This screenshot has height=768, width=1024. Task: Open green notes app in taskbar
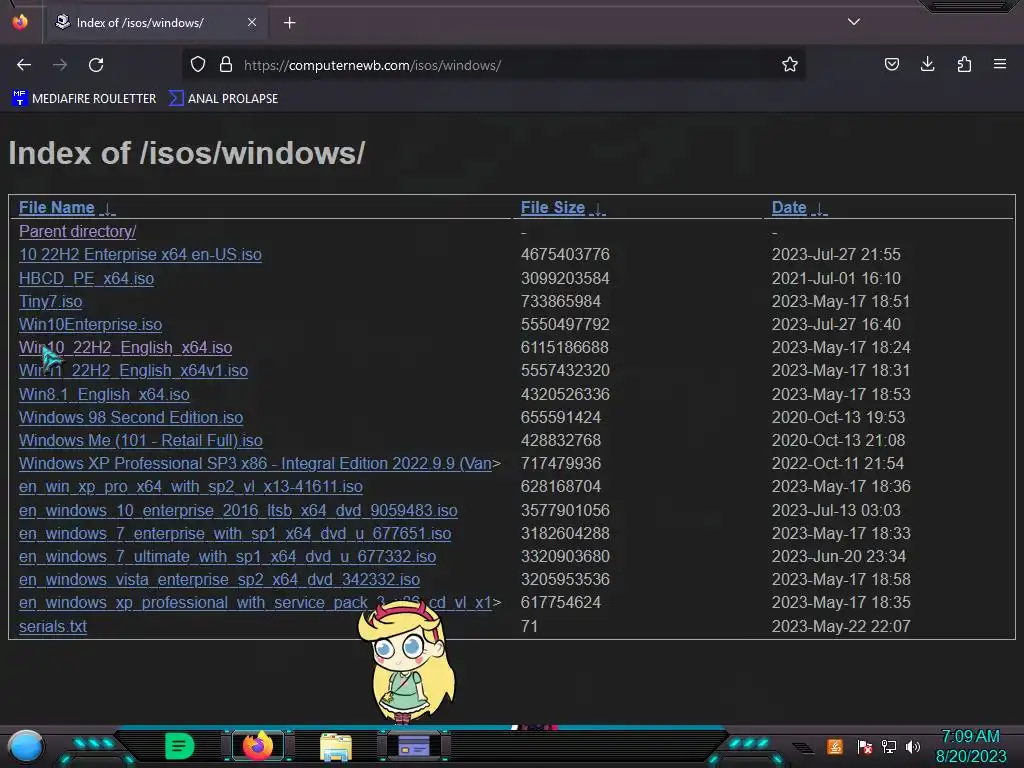[x=180, y=746]
